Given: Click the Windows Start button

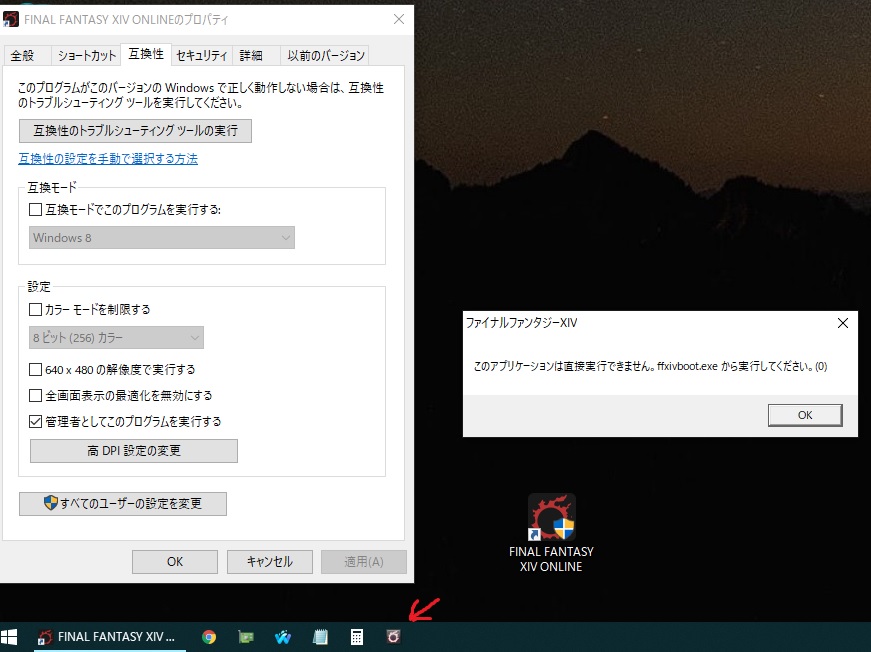Looking at the screenshot, I should click(x=9, y=637).
